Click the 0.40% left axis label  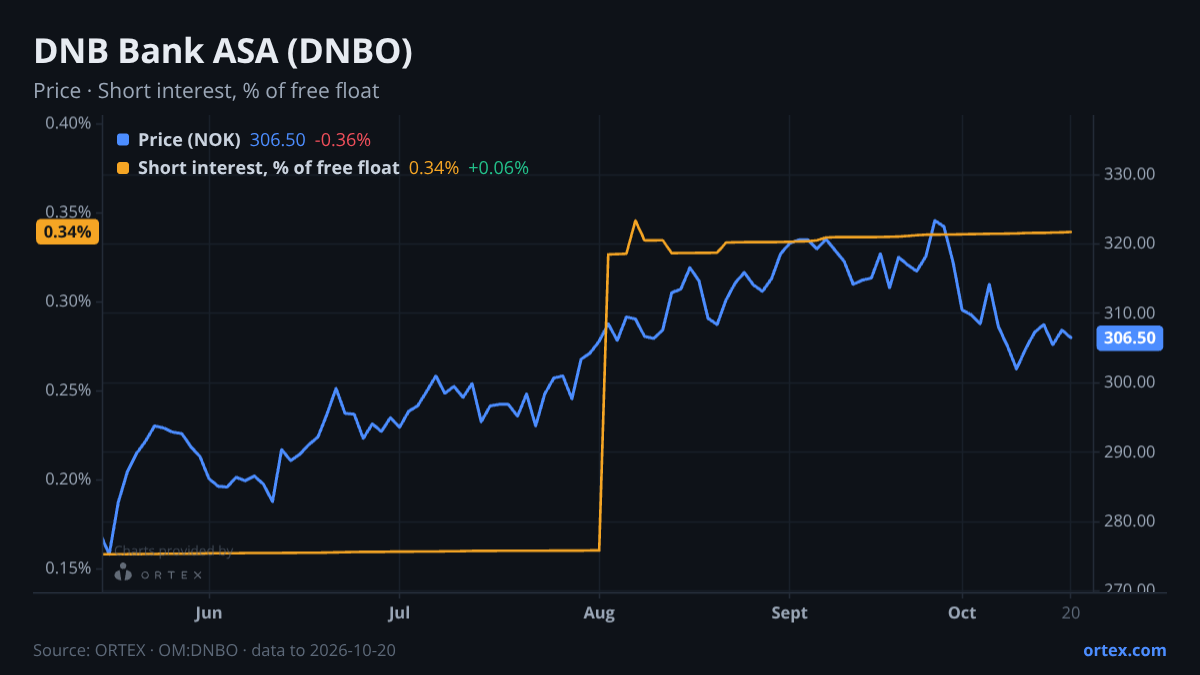(68, 123)
